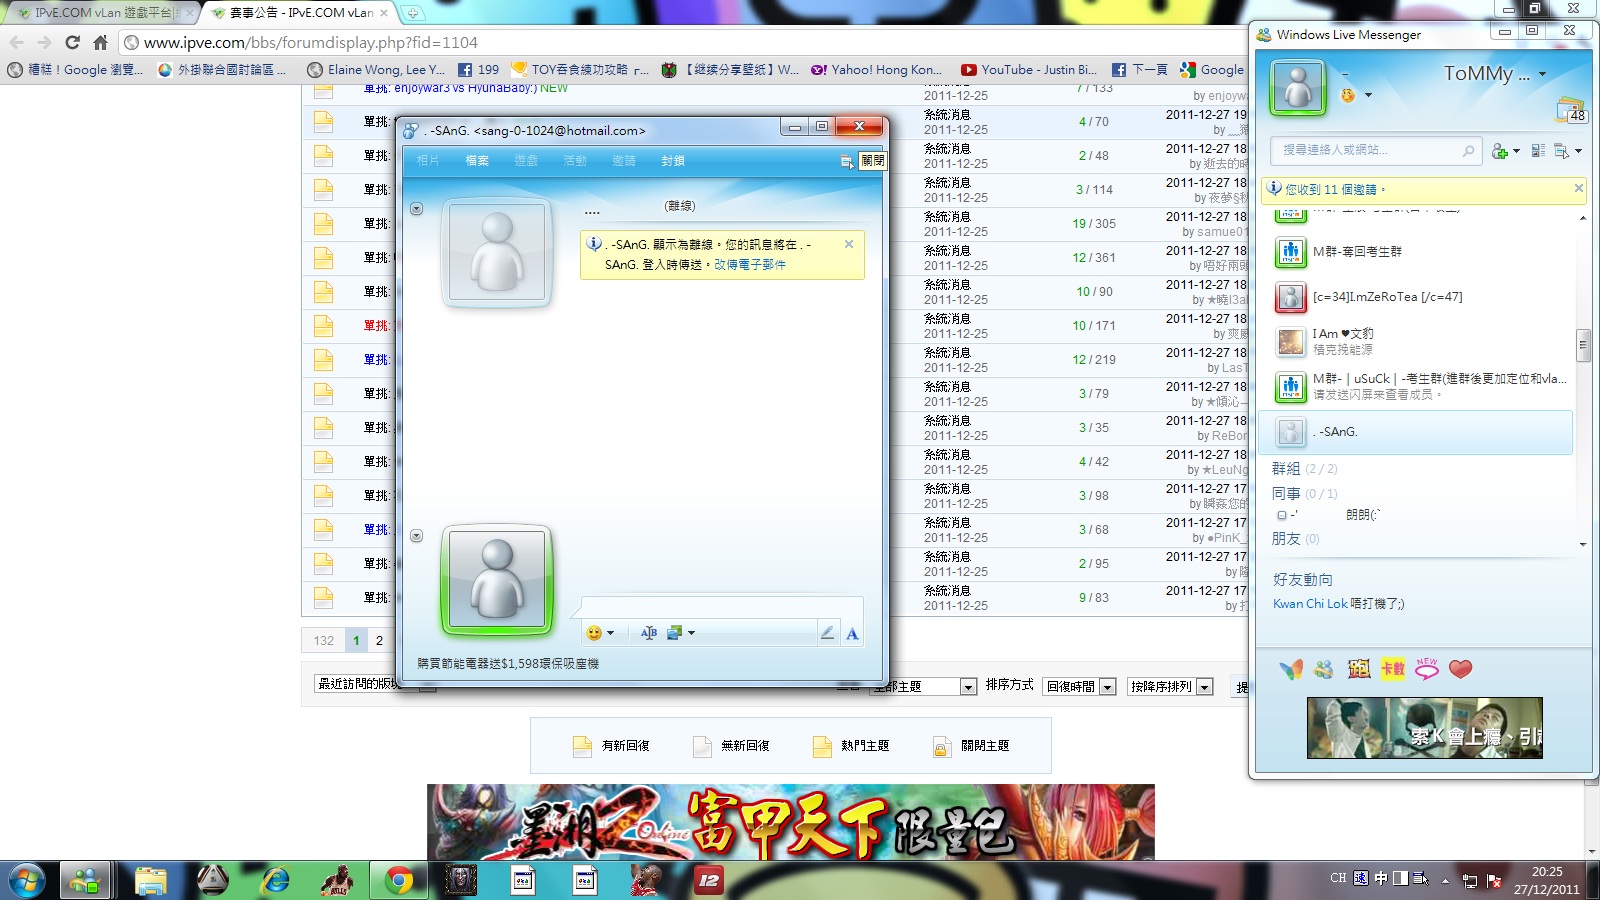Click the 改傳電子郵件 link
This screenshot has width=1600, height=900.
(x=750, y=265)
